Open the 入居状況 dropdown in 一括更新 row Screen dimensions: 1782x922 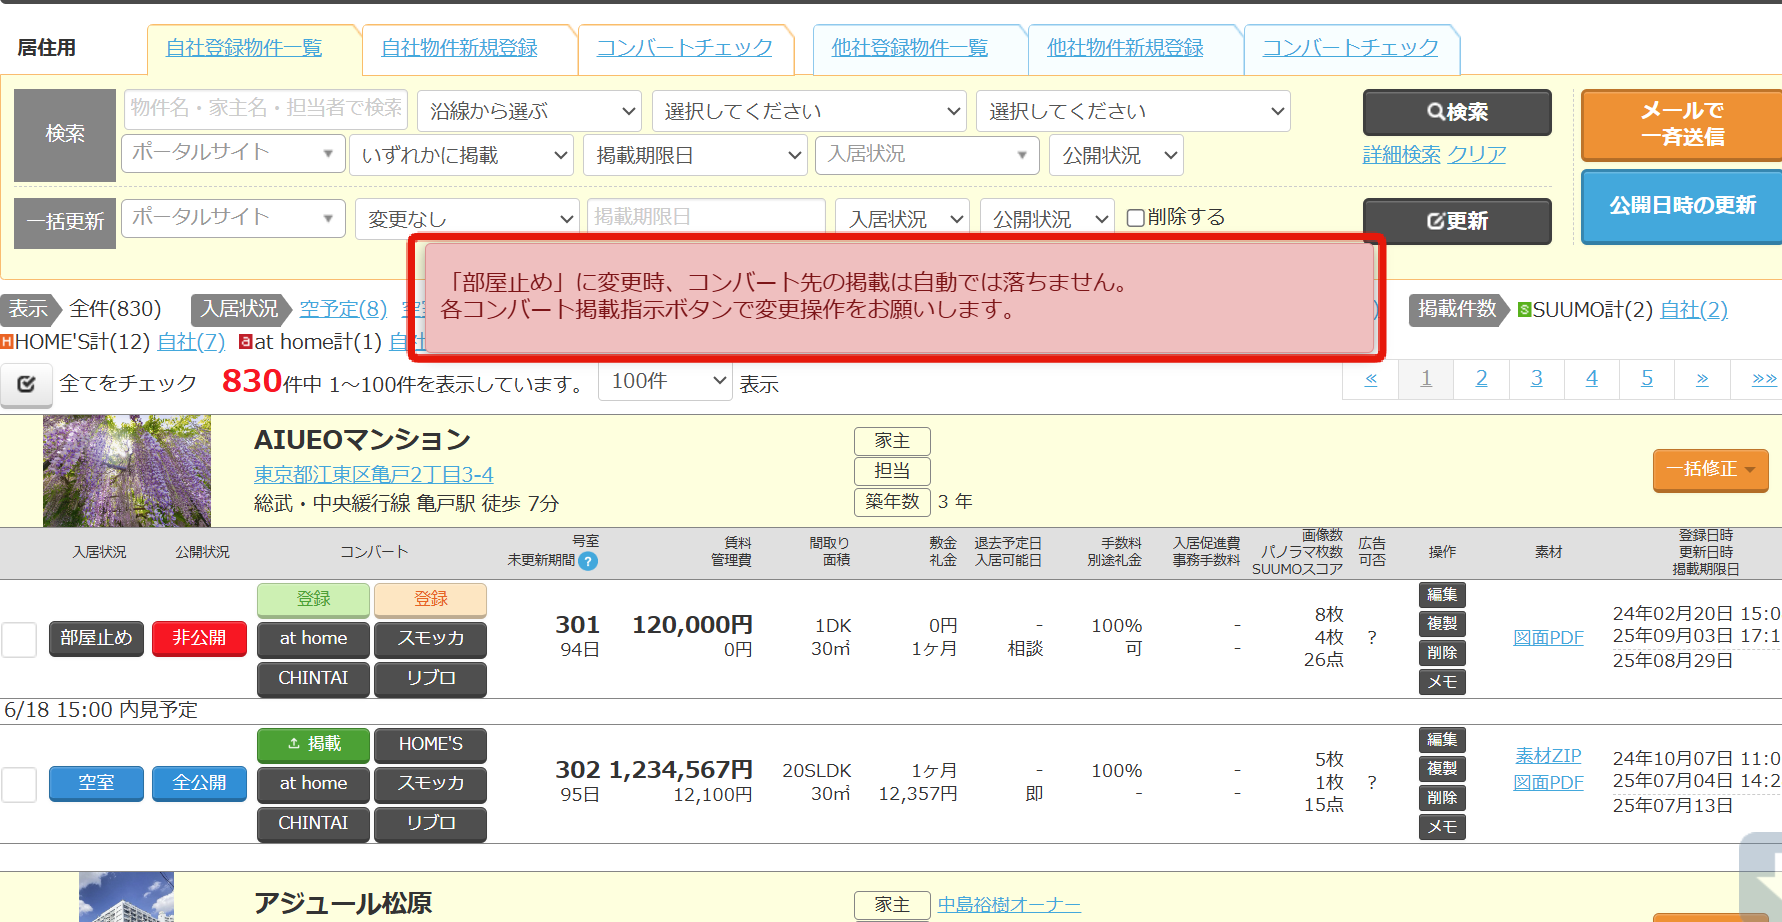903,219
